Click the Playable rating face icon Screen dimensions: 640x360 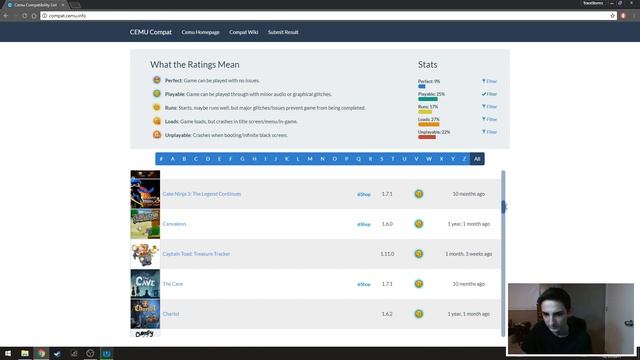pos(157,93)
